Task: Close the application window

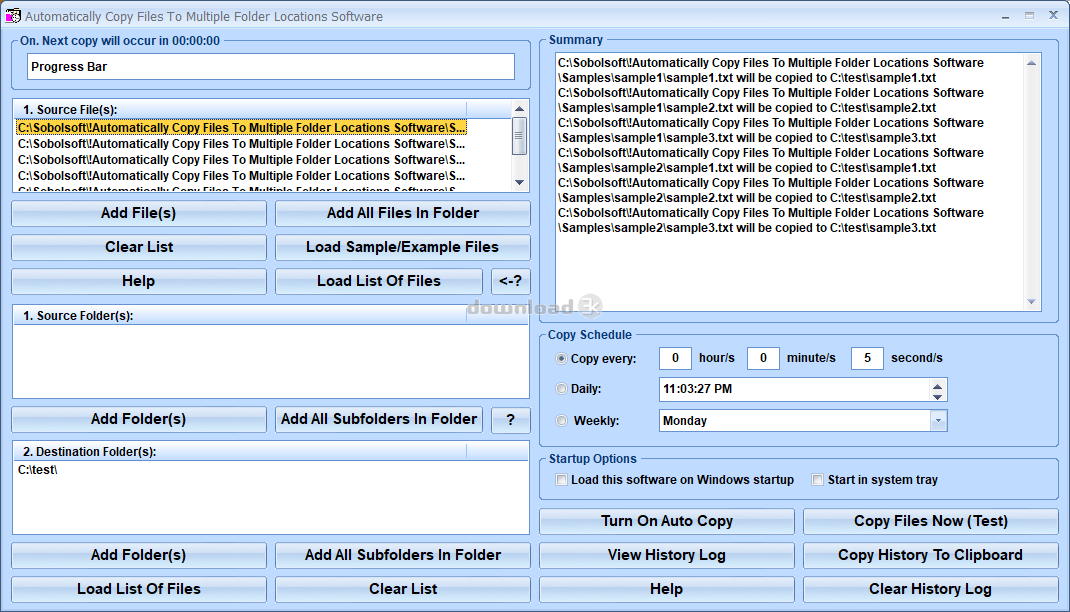Action: [x=1053, y=15]
